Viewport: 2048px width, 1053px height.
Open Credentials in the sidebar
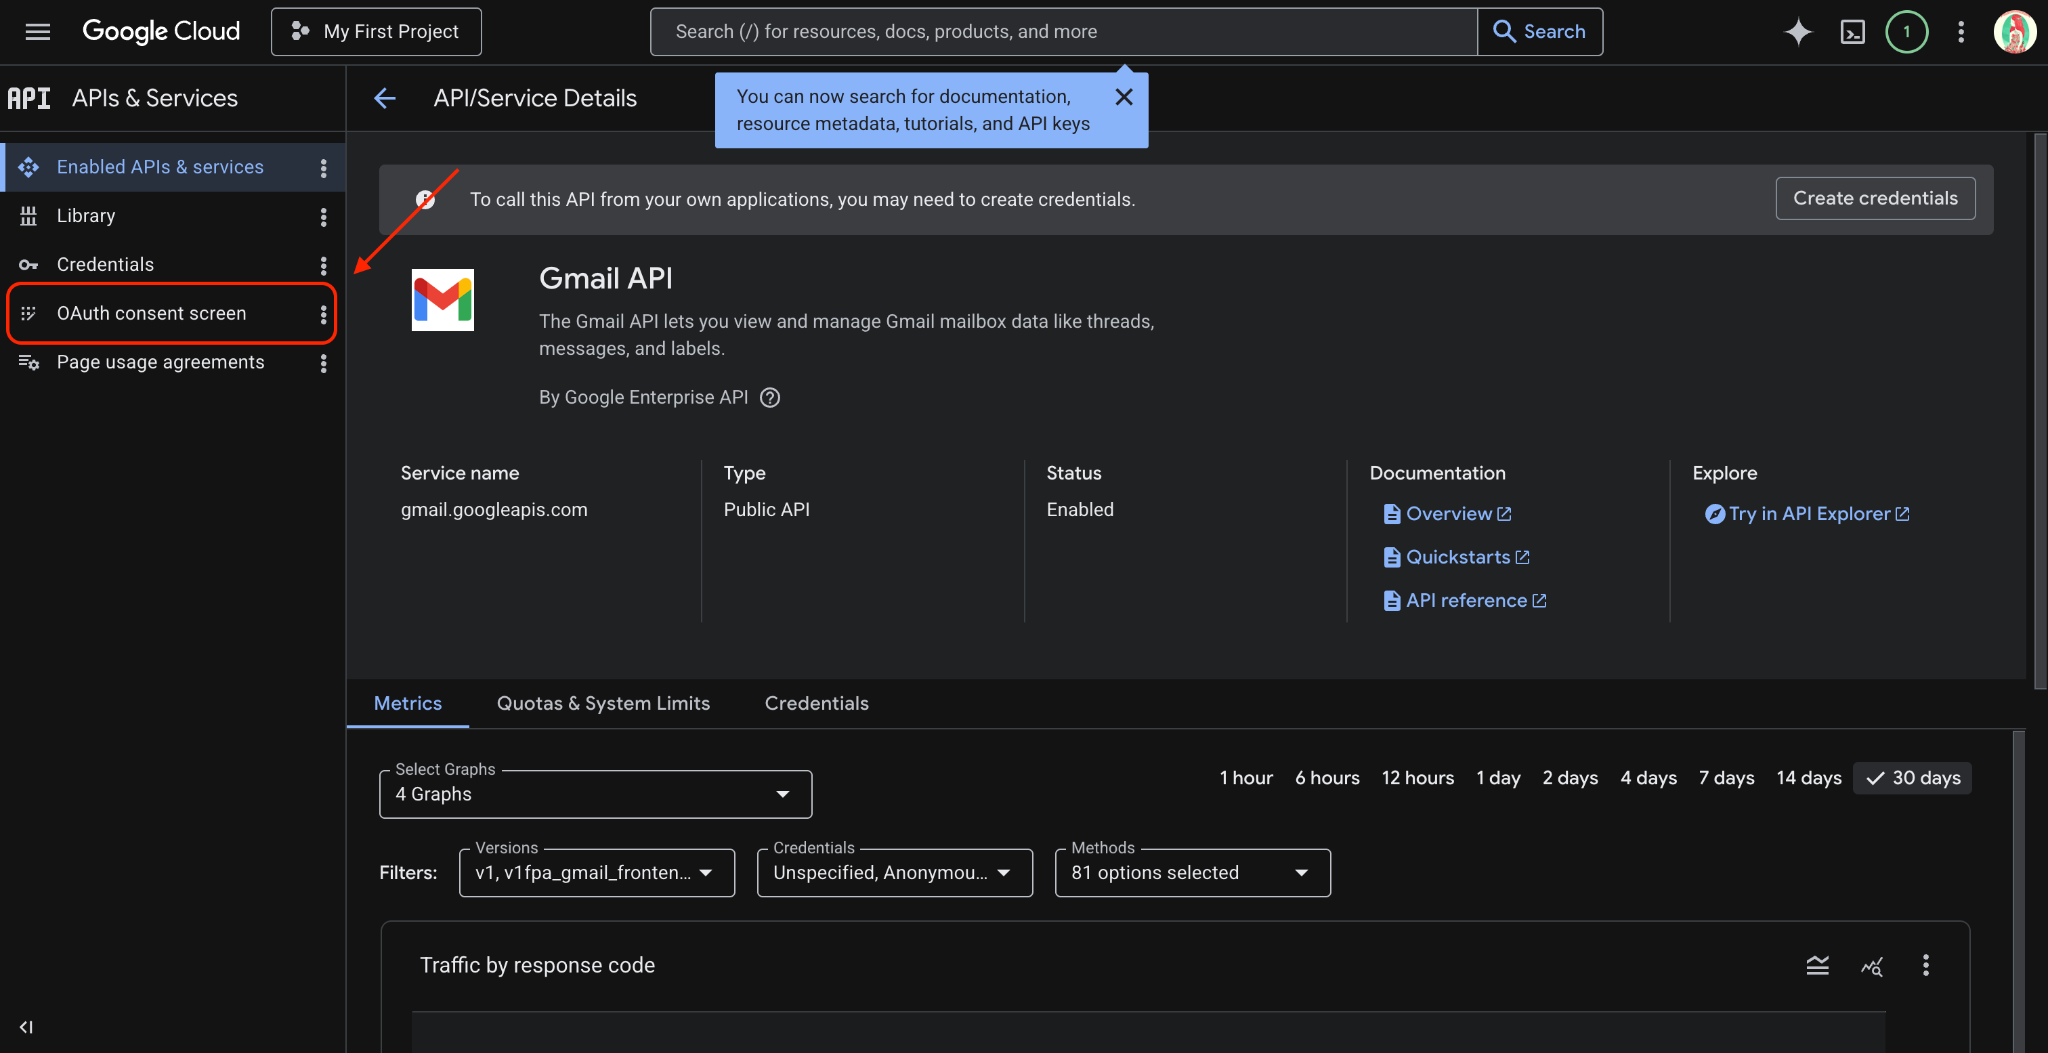pos(105,265)
